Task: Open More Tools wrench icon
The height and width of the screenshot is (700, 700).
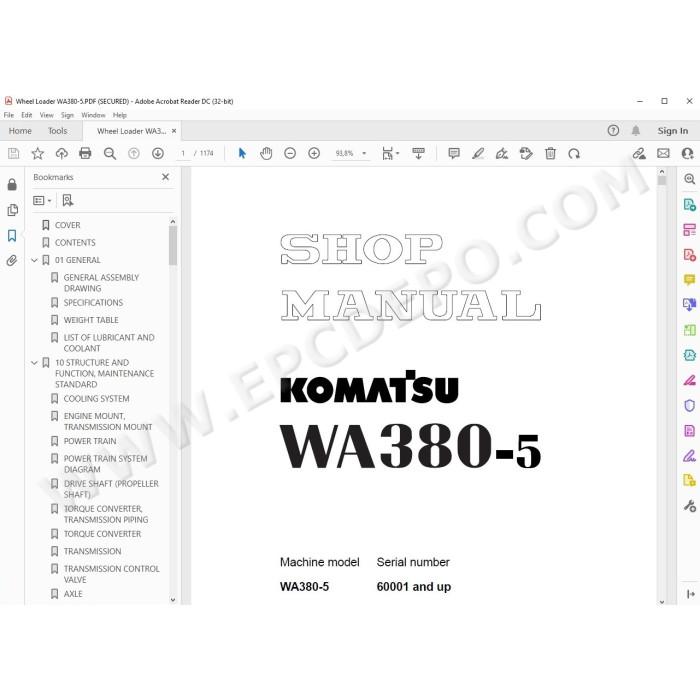Action: coord(689,506)
